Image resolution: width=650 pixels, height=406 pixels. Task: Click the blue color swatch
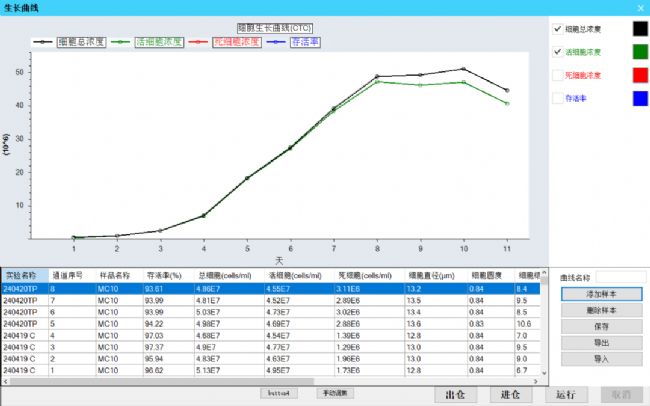(x=640, y=98)
